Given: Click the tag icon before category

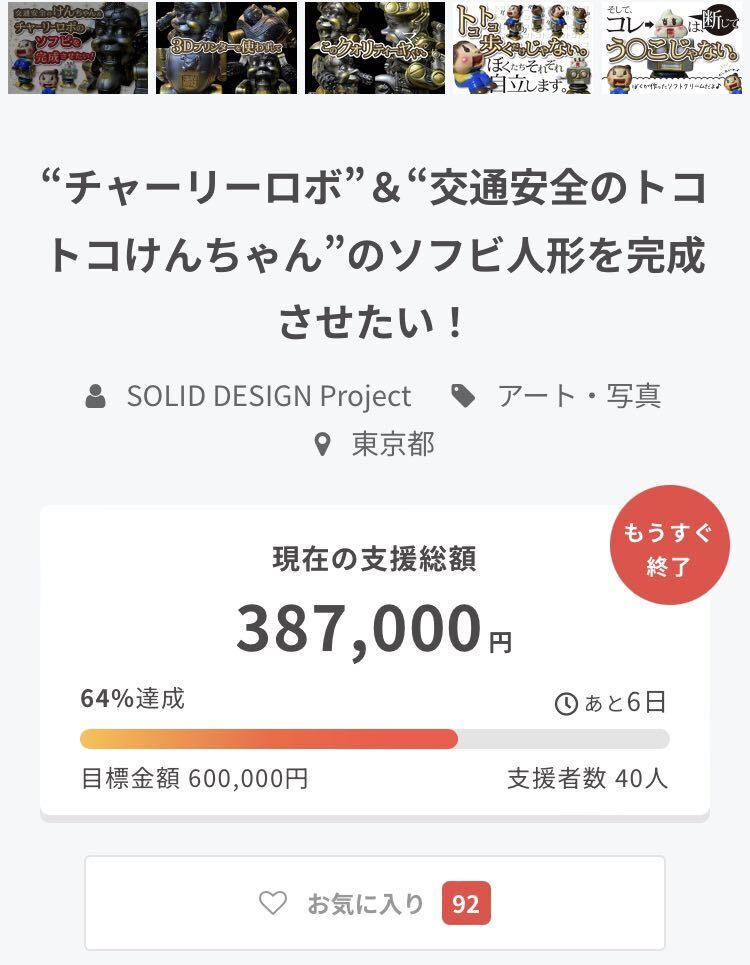Looking at the screenshot, I should click(463, 396).
